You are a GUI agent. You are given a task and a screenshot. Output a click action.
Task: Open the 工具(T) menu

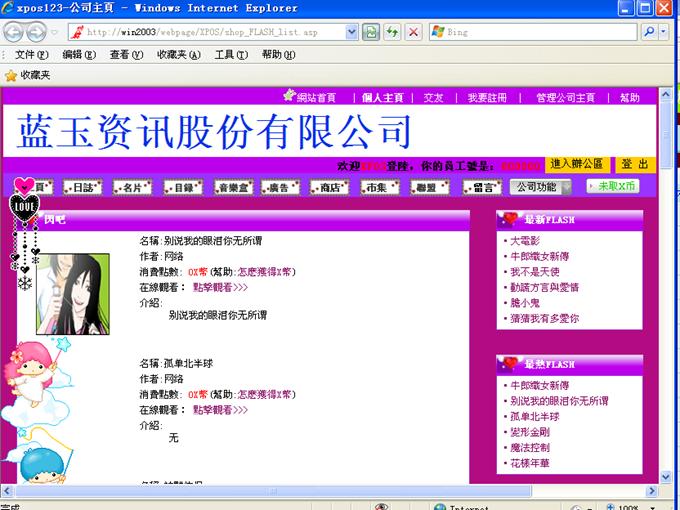coord(229,54)
